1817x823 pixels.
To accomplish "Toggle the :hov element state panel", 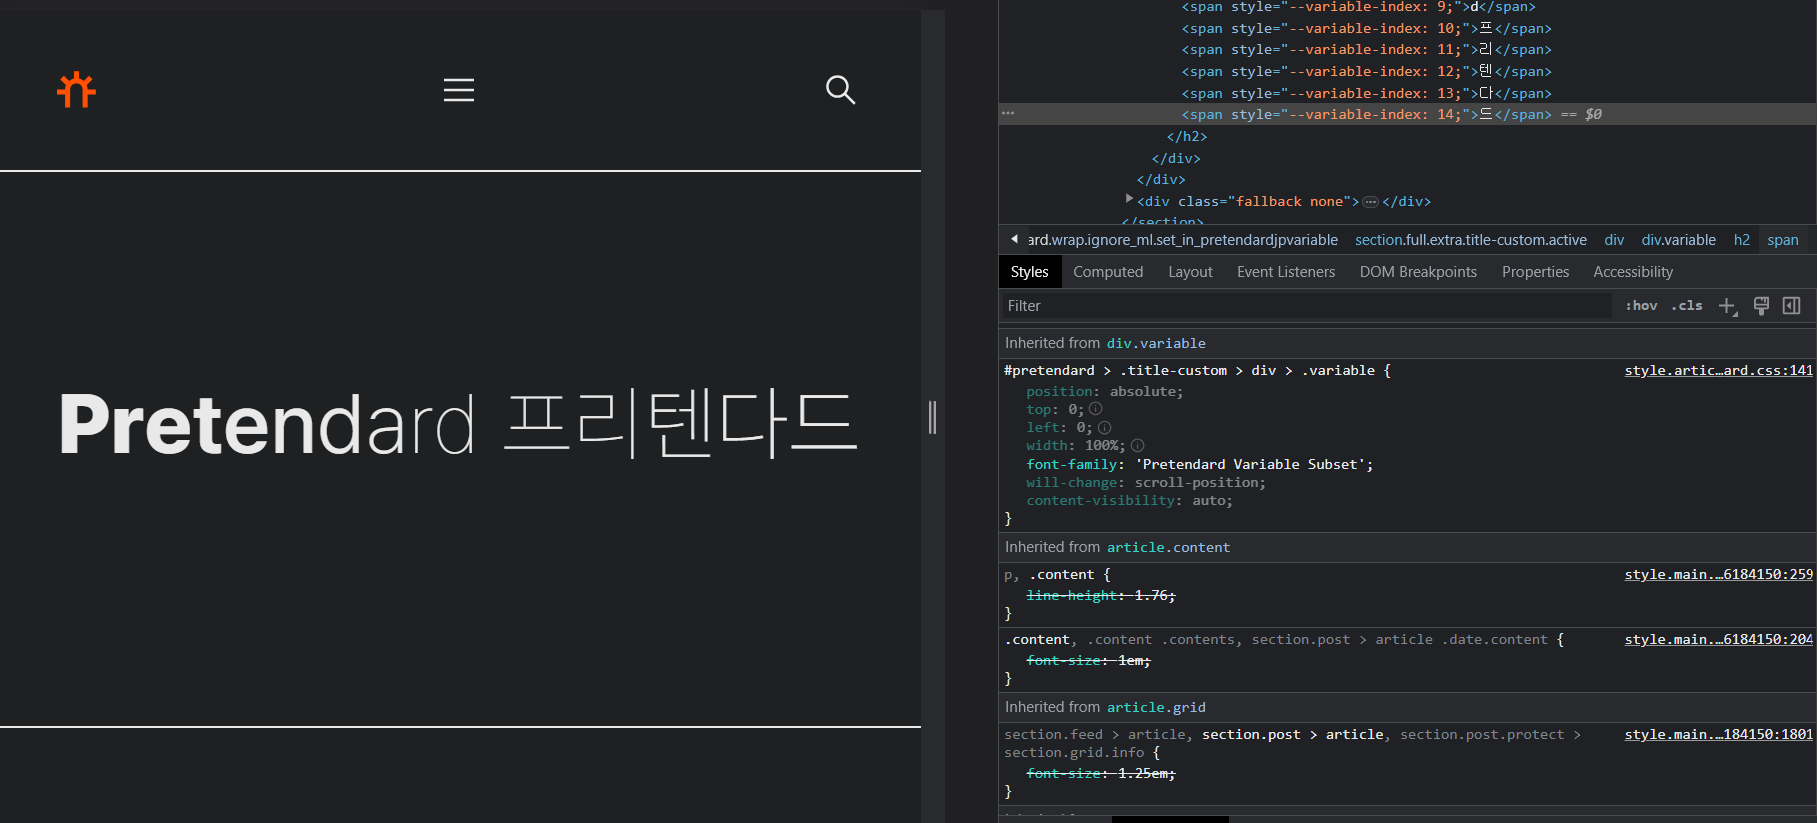I will (1641, 306).
